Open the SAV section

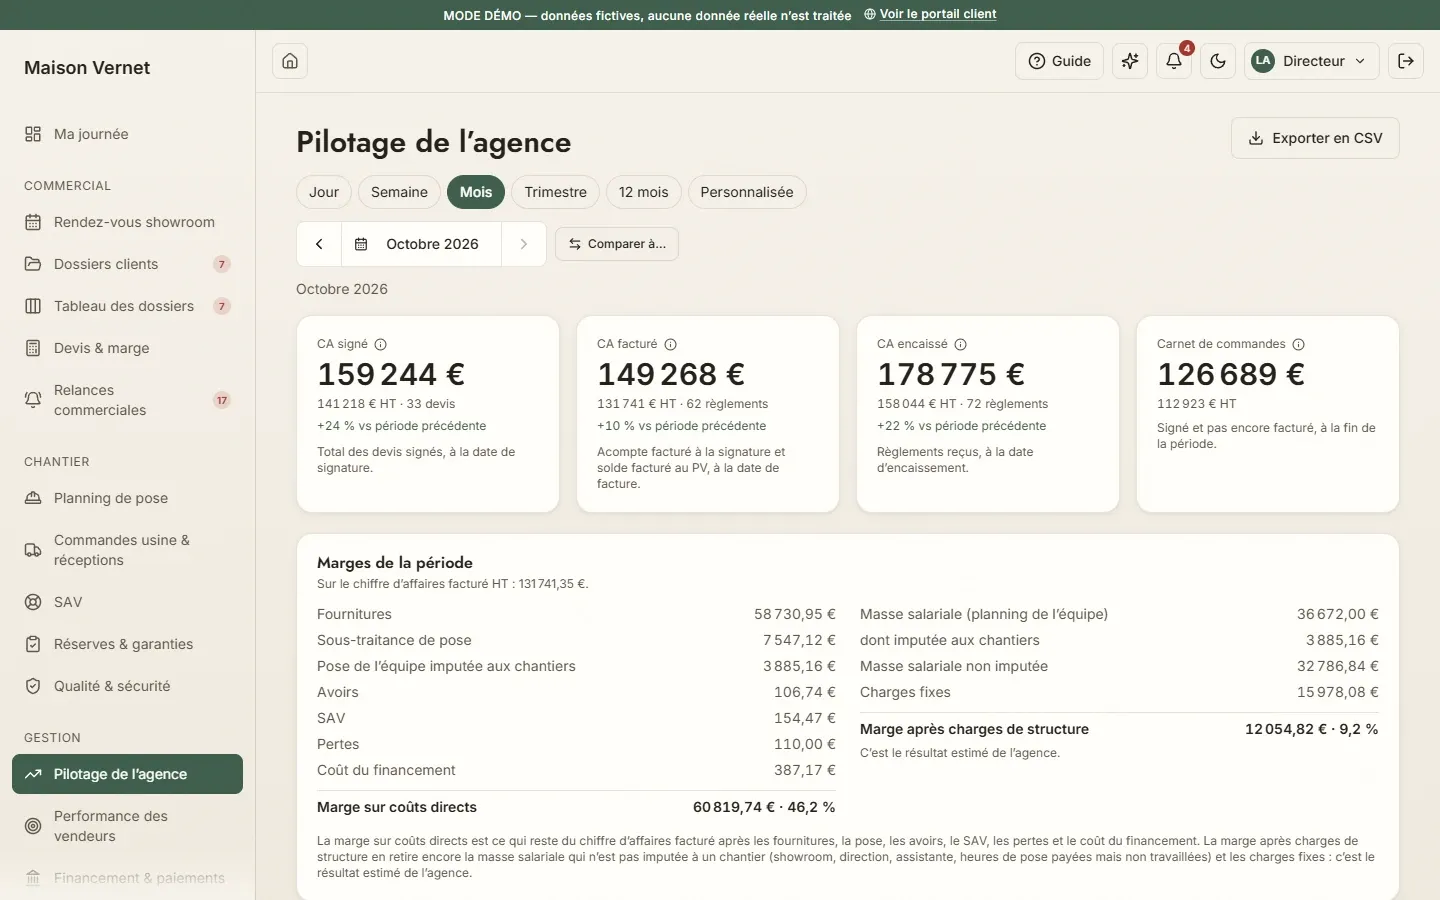point(127,602)
